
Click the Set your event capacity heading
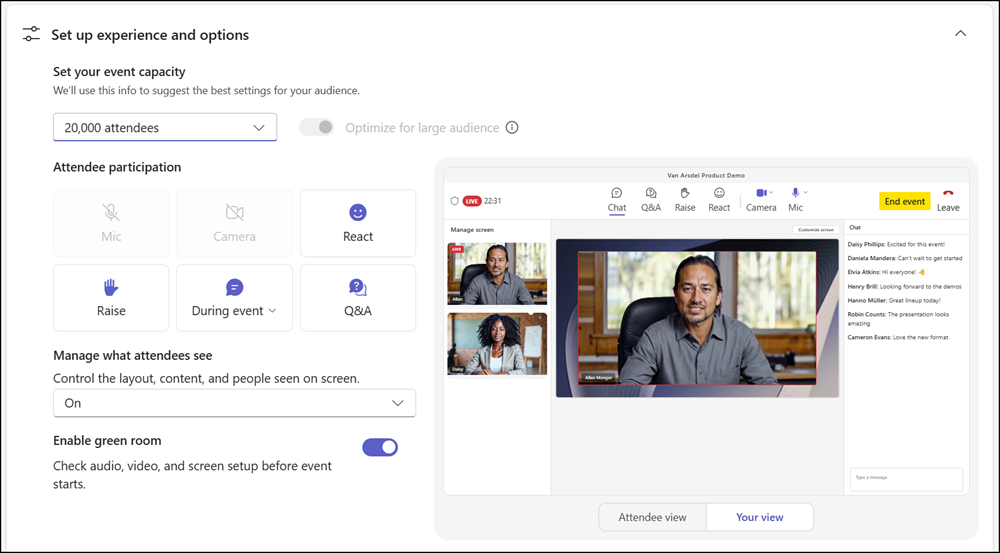coord(119,71)
